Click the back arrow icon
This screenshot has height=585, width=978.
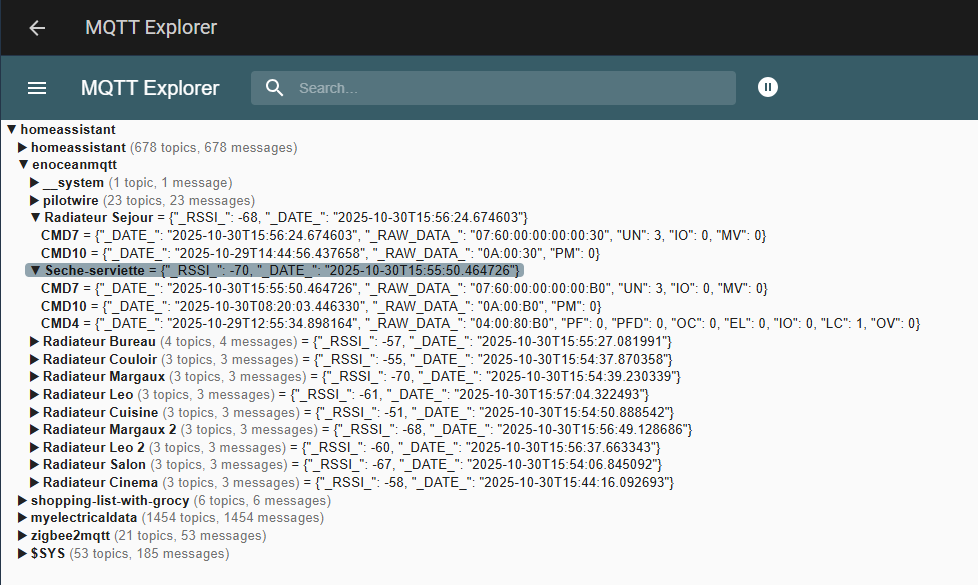pos(37,28)
